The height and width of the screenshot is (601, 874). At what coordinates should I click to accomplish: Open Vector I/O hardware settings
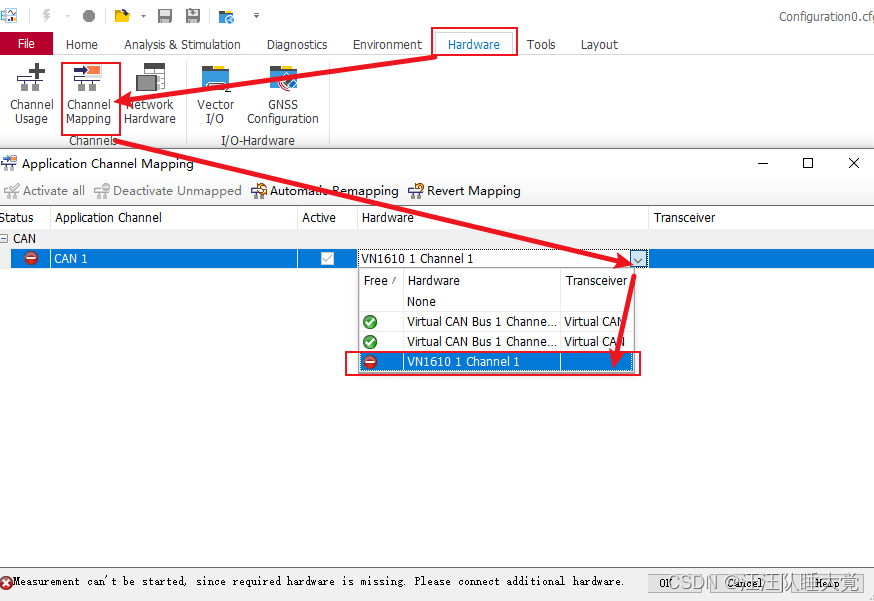(x=215, y=95)
